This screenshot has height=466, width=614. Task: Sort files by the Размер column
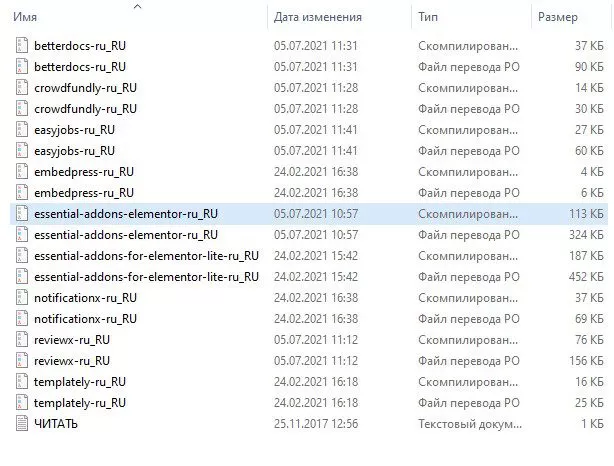pos(557,17)
